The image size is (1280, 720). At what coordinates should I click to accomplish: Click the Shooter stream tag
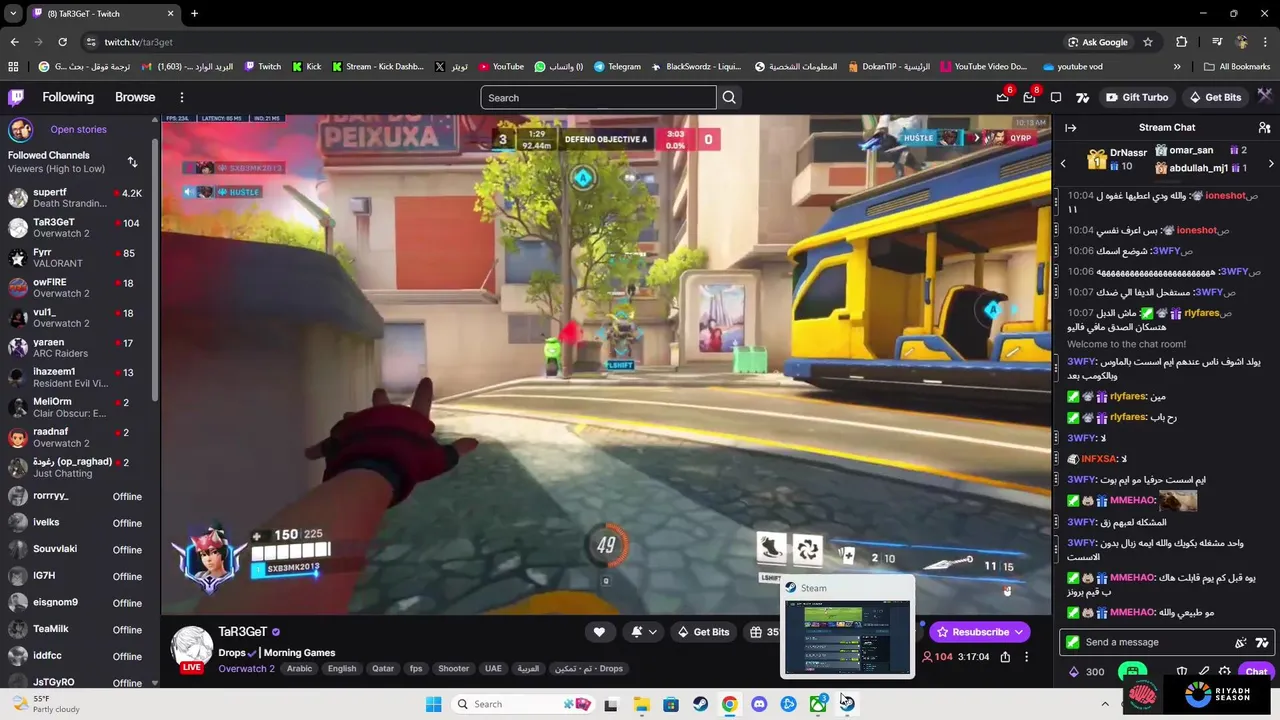[453, 669]
